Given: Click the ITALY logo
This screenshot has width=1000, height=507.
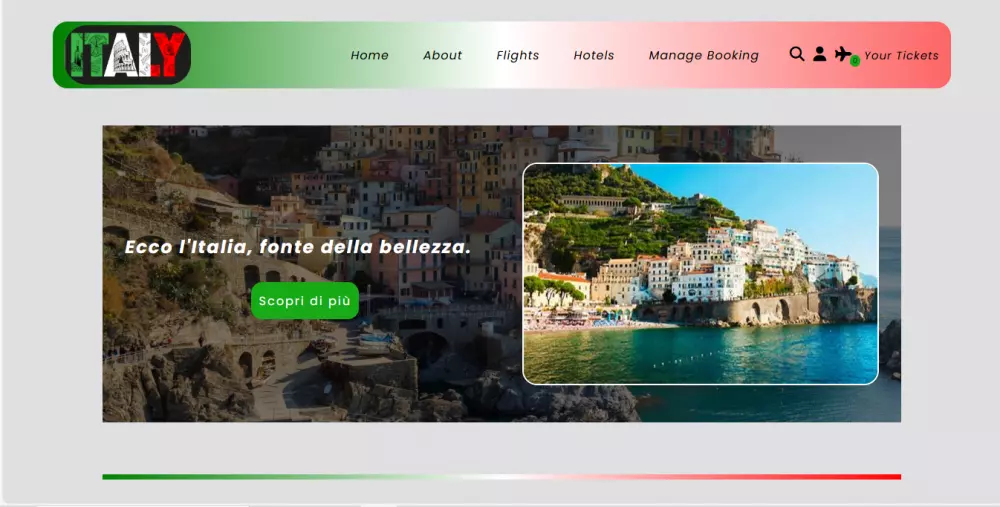Looking at the screenshot, I should pyautogui.click(x=128, y=55).
